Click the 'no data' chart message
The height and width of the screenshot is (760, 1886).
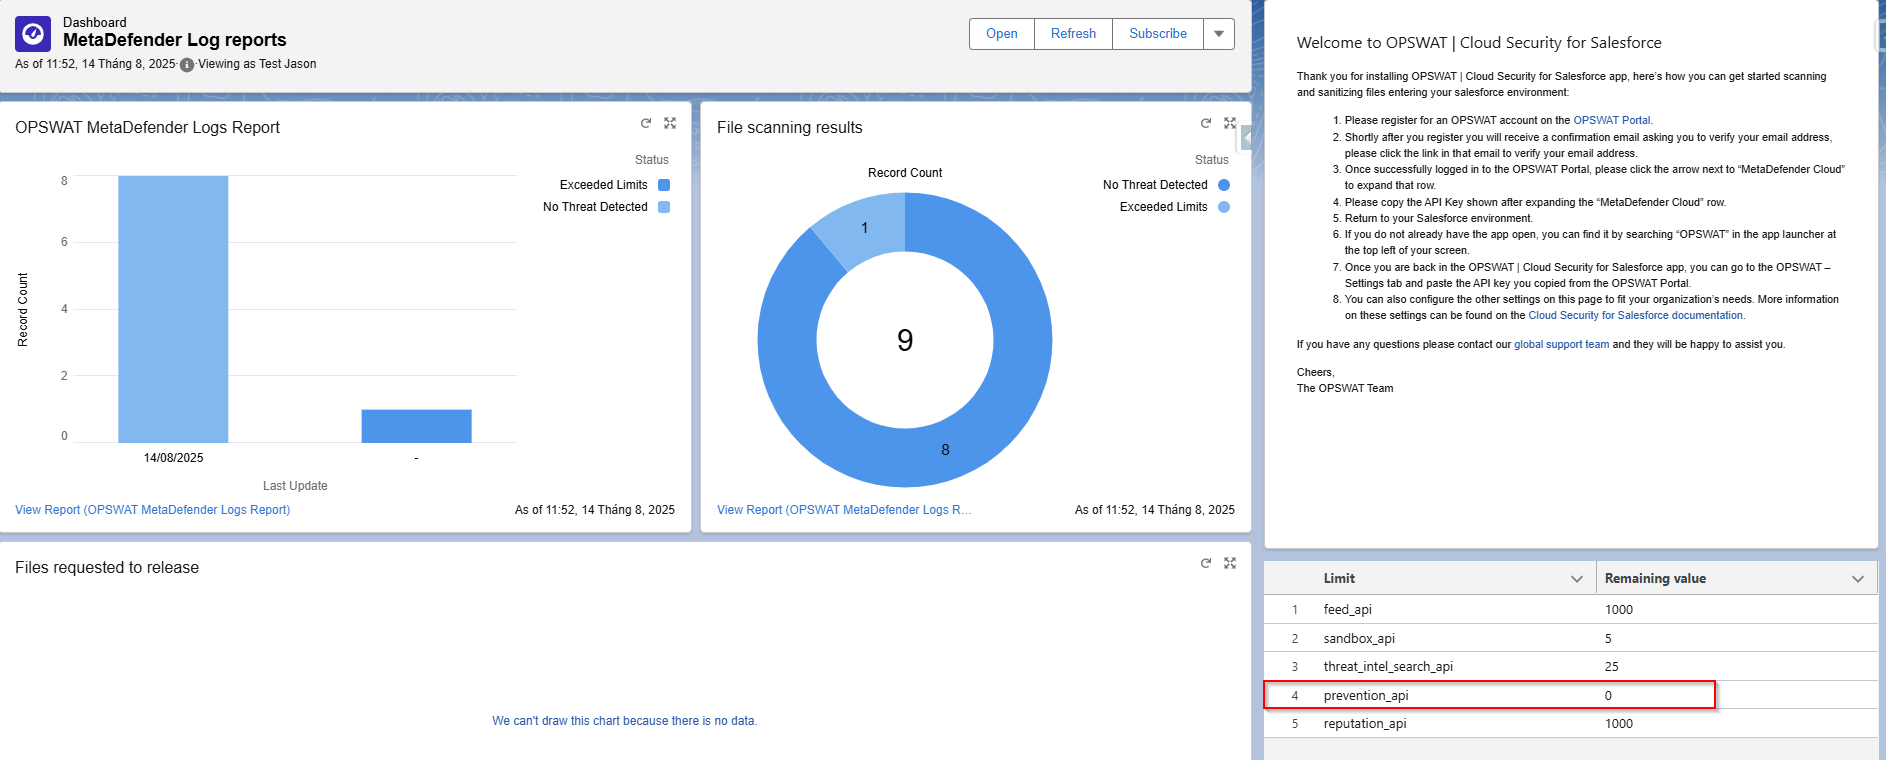(x=624, y=721)
